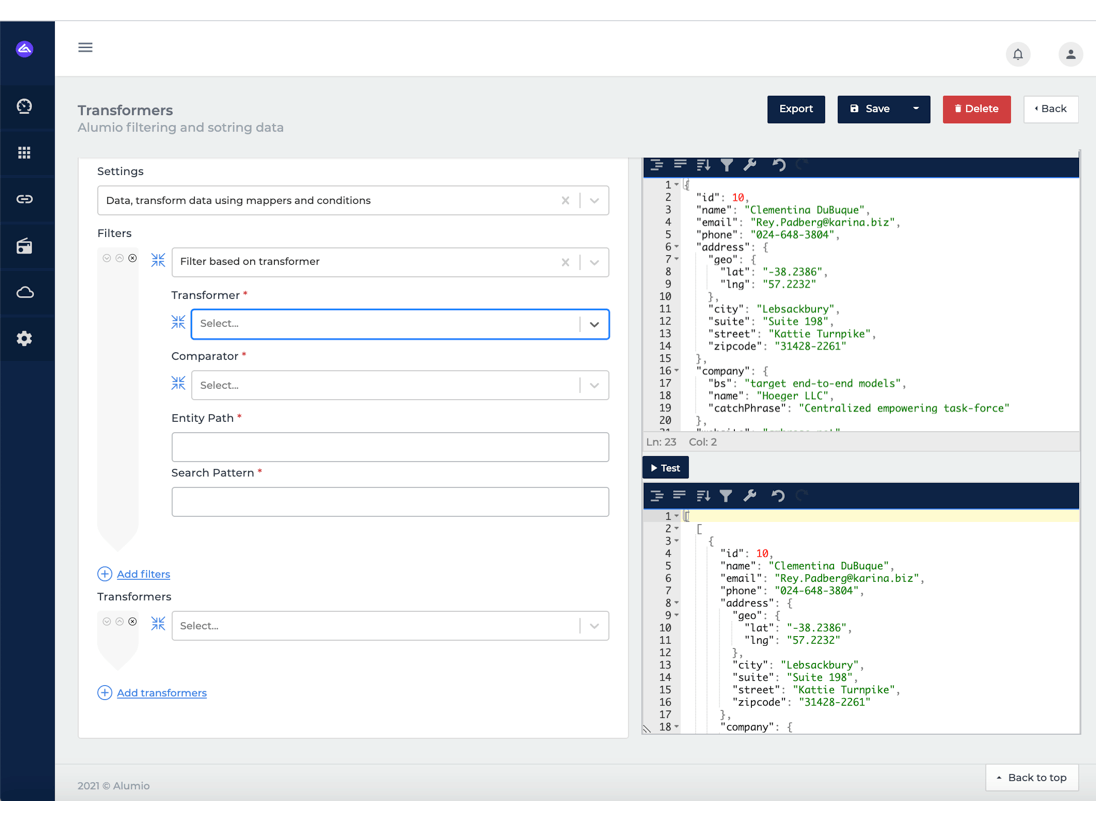Click the Save button
The height and width of the screenshot is (820, 1096).
[870, 109]
